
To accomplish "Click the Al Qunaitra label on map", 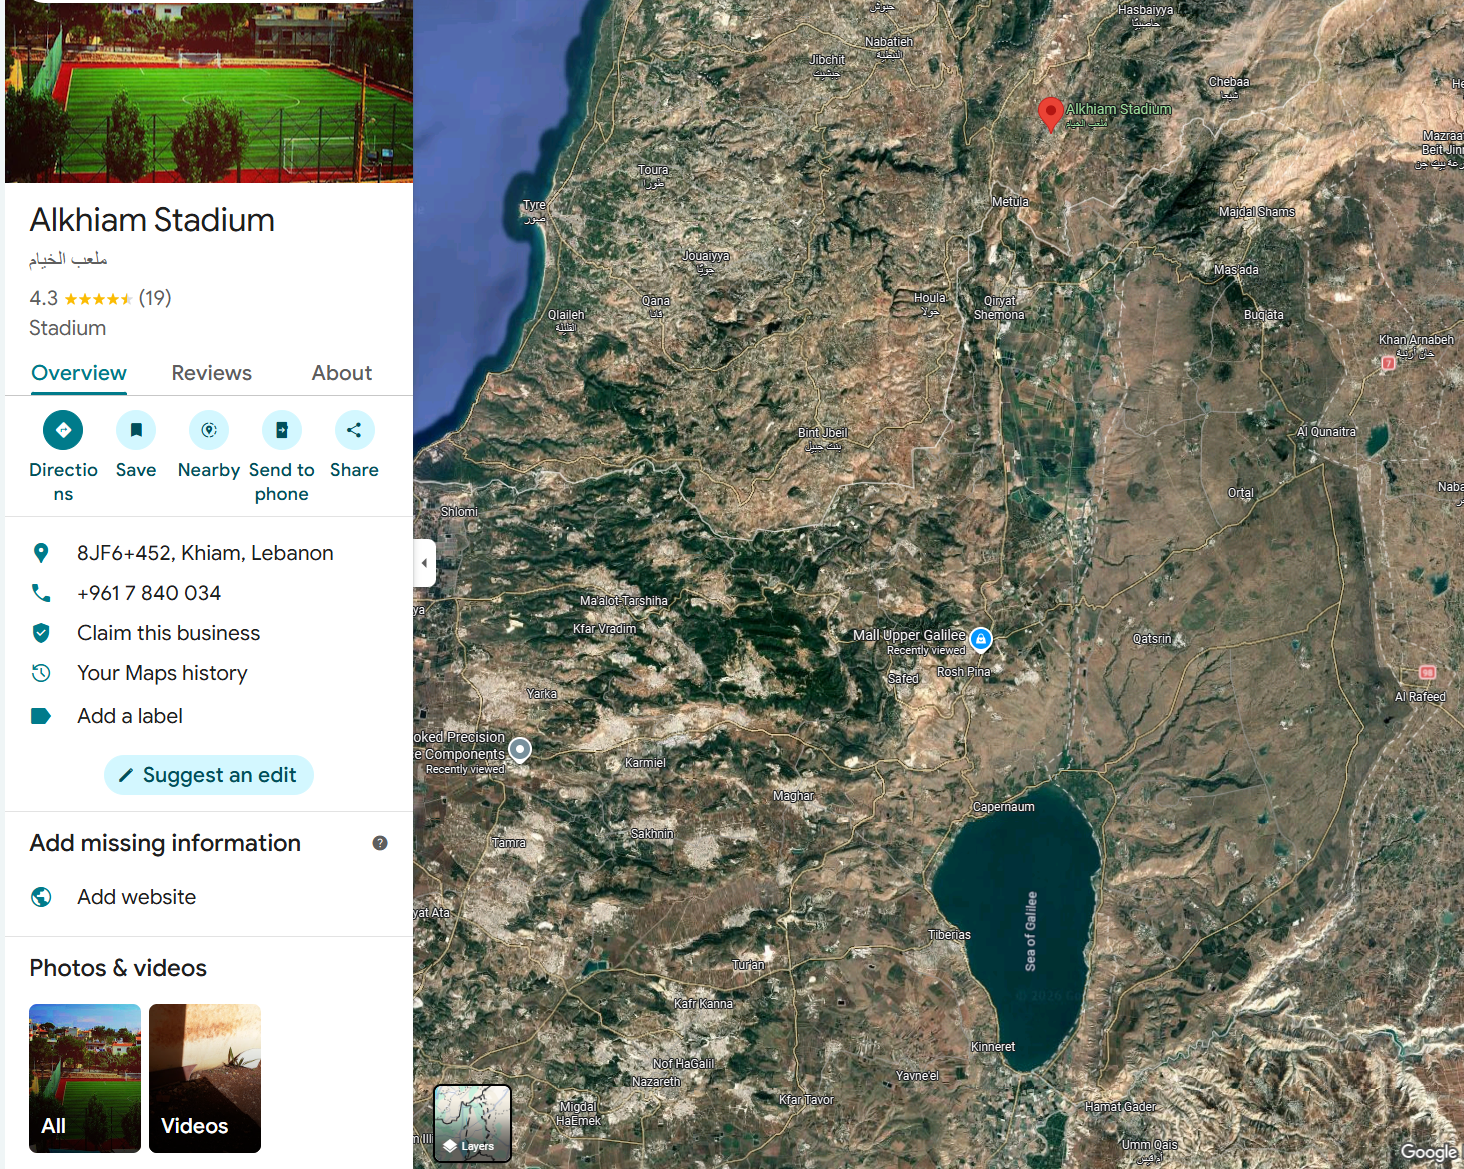I will coord(1326,432).
